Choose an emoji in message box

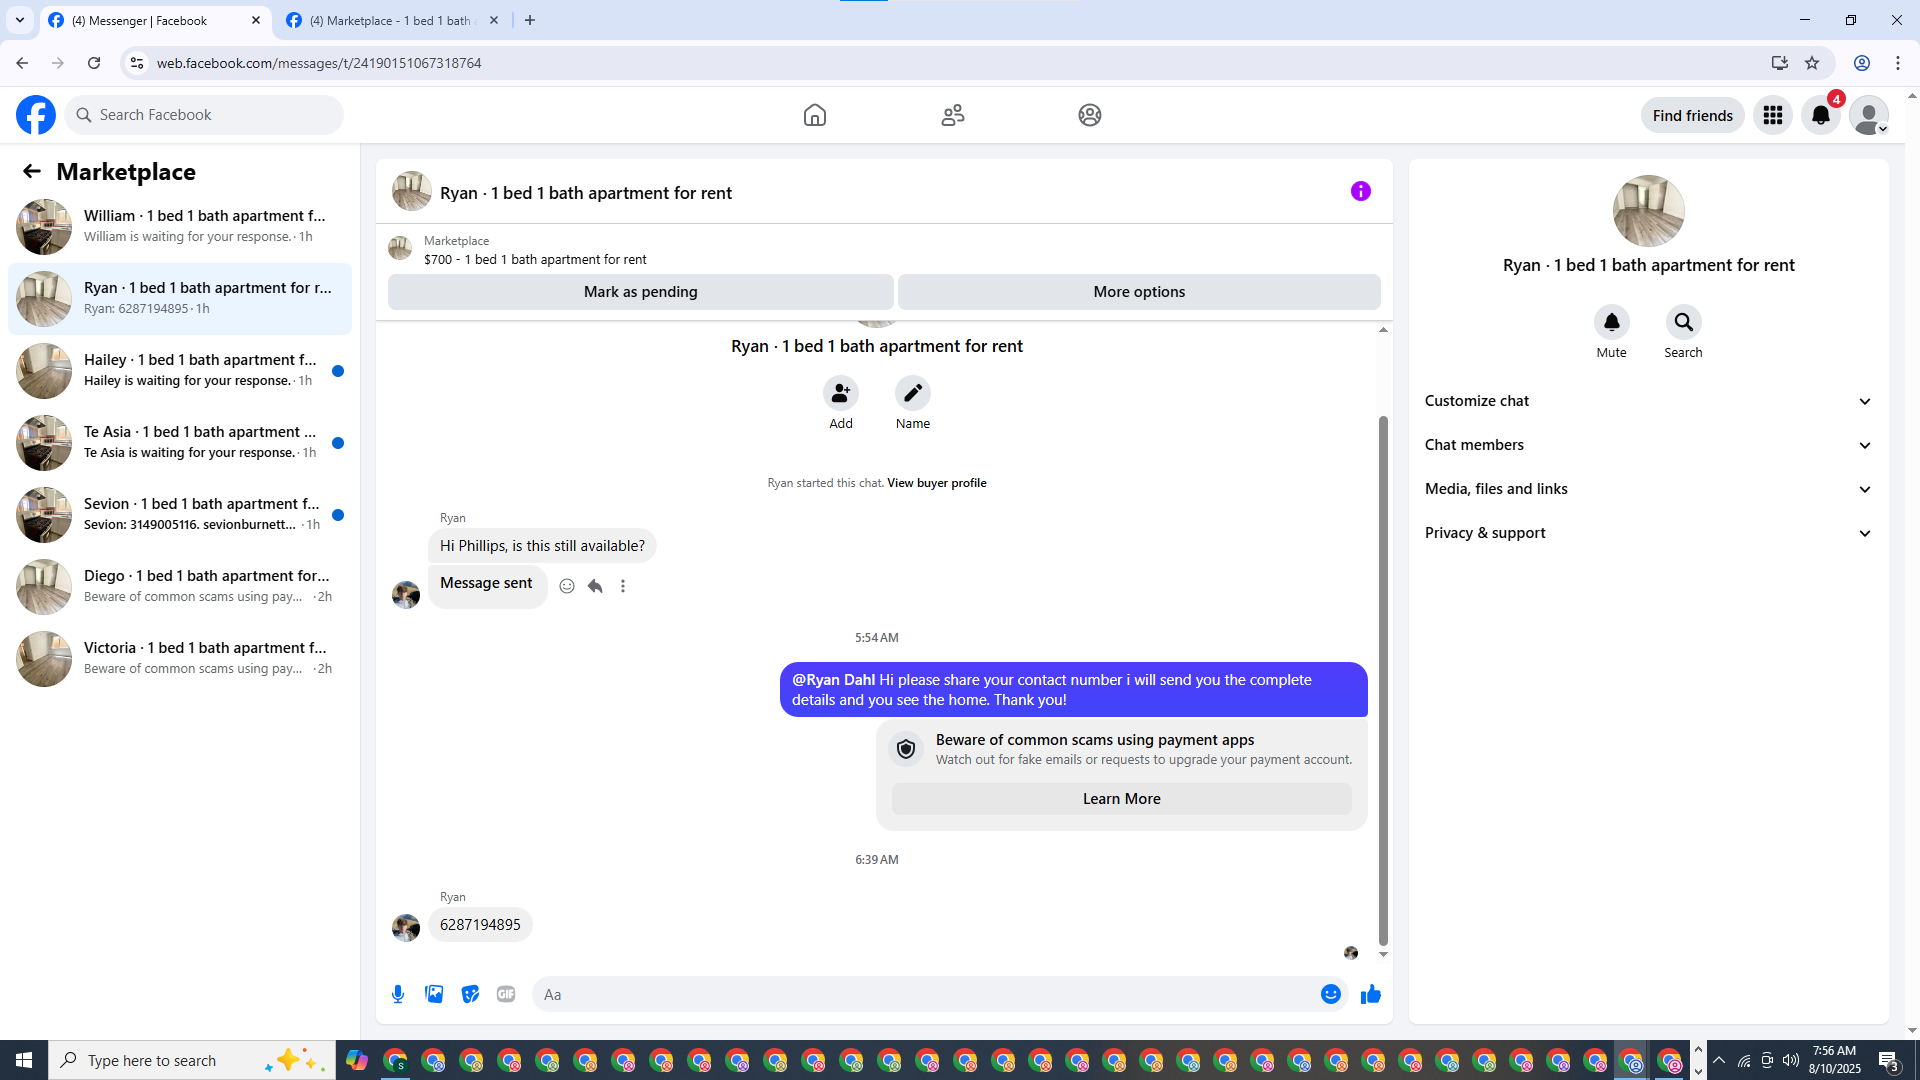[x=1330, y=994]
